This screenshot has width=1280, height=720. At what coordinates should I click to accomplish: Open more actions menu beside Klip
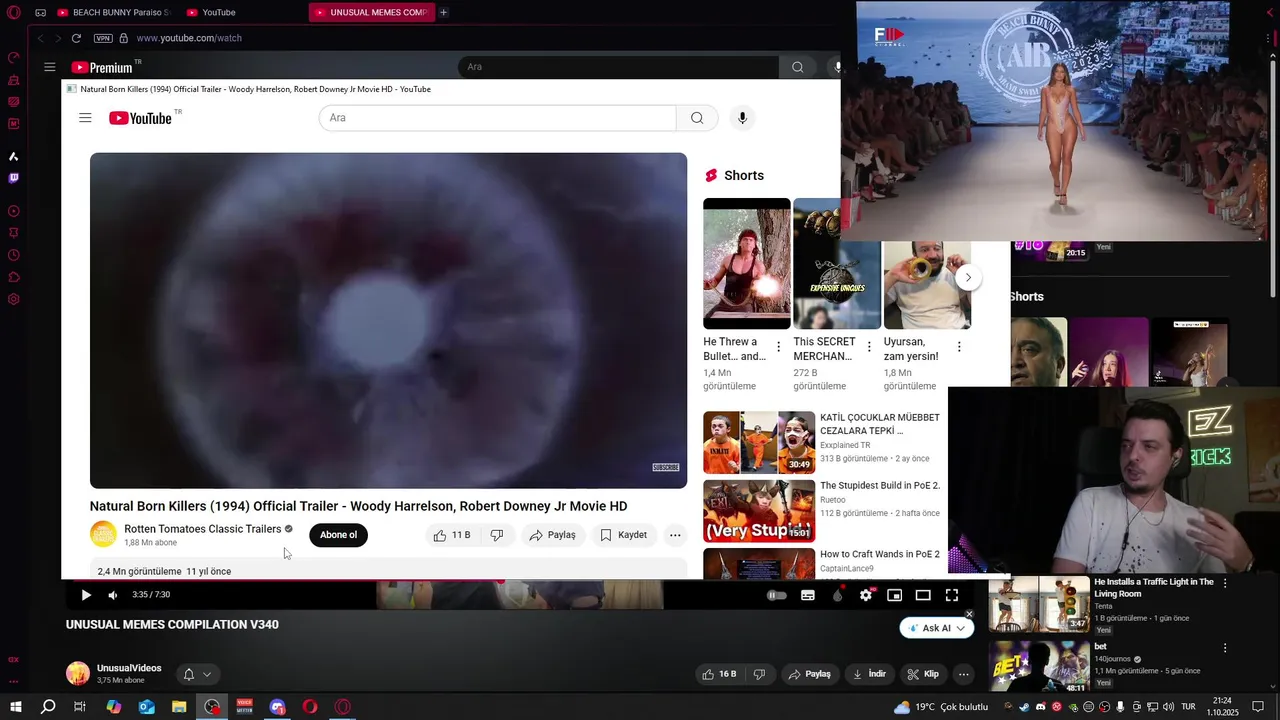[963, 674]
